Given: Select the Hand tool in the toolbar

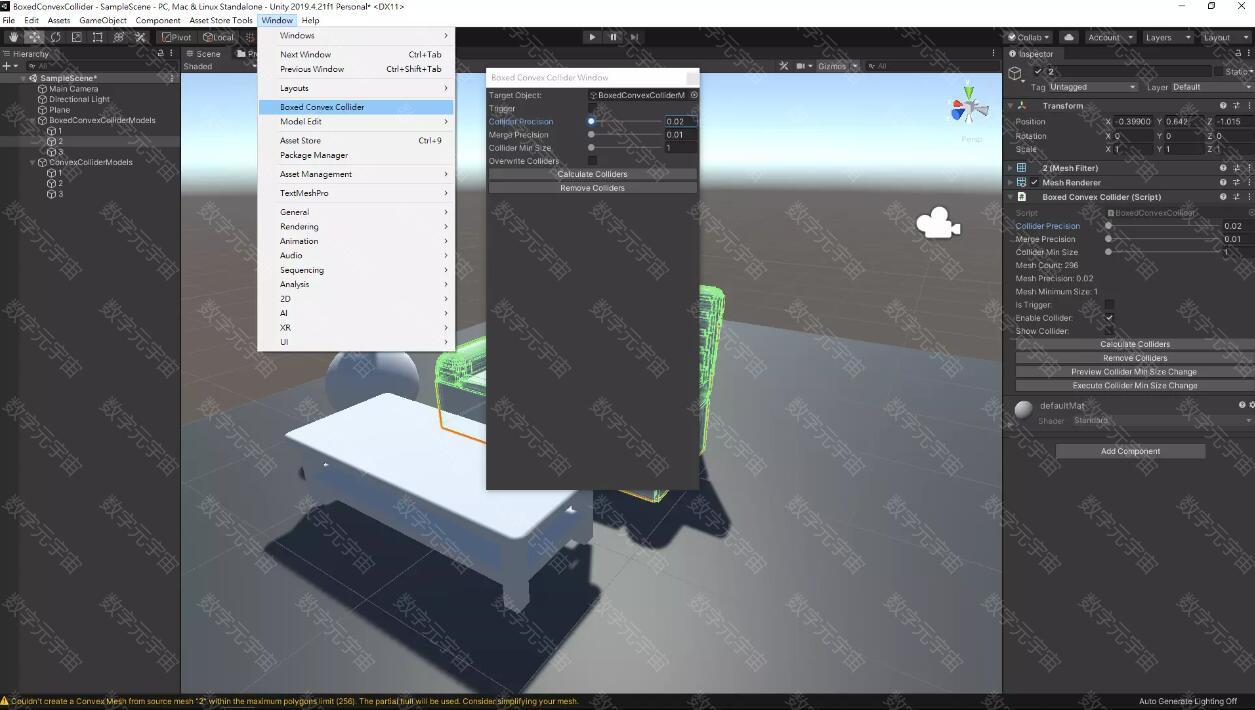Looking at the screenshot, I should pos(14,37).
